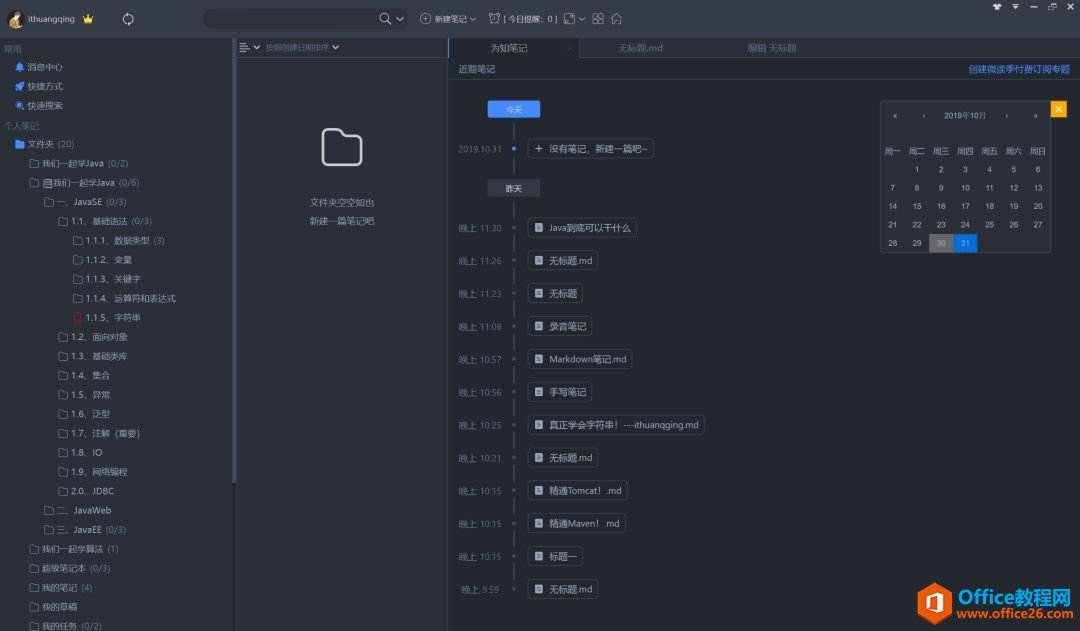The height and width of the screenshot is (631, 1080).
Task: Go to next month in calendar
Action: (x=1006, y=116)
